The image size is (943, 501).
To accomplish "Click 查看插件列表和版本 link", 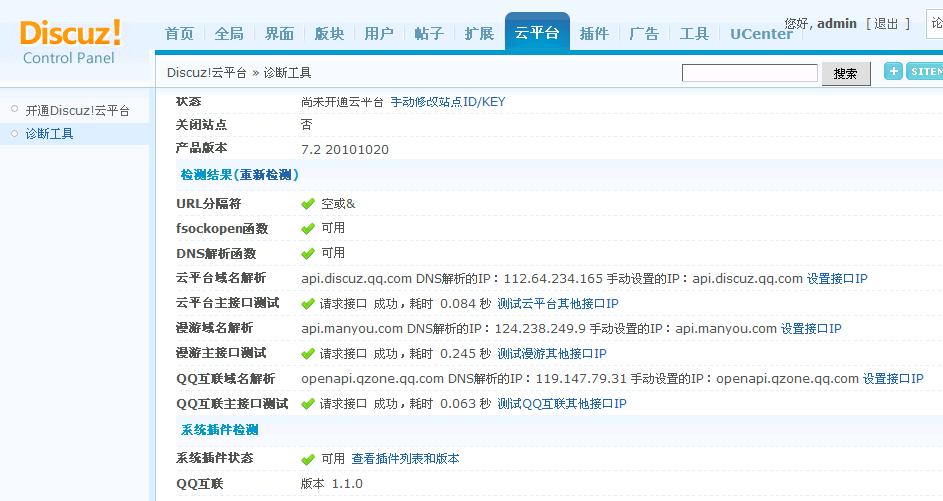I will pos(405,459).
